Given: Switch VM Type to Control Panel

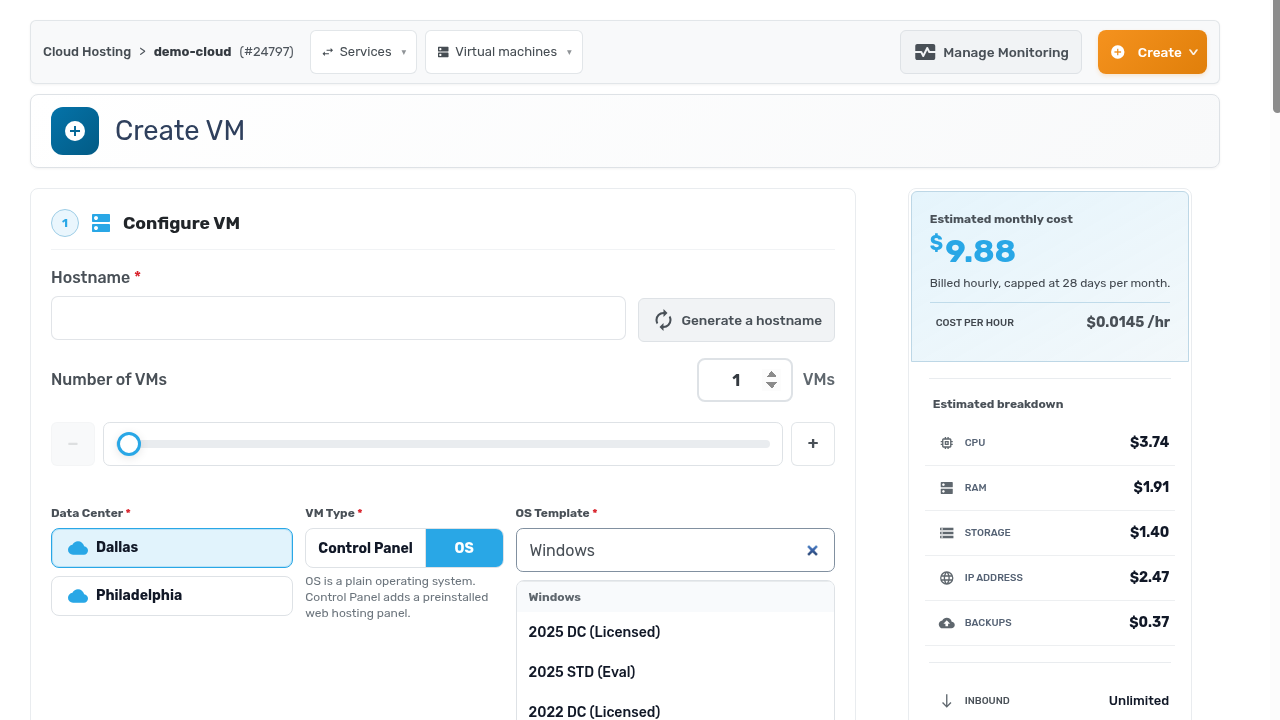Looking at the screenshot, I should [x=366, y=548].
